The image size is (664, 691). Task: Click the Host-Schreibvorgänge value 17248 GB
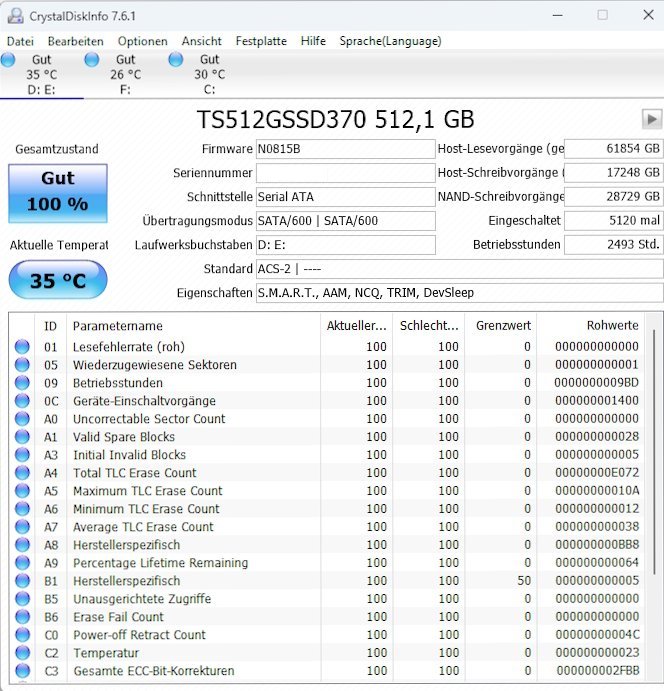[613, 172]
